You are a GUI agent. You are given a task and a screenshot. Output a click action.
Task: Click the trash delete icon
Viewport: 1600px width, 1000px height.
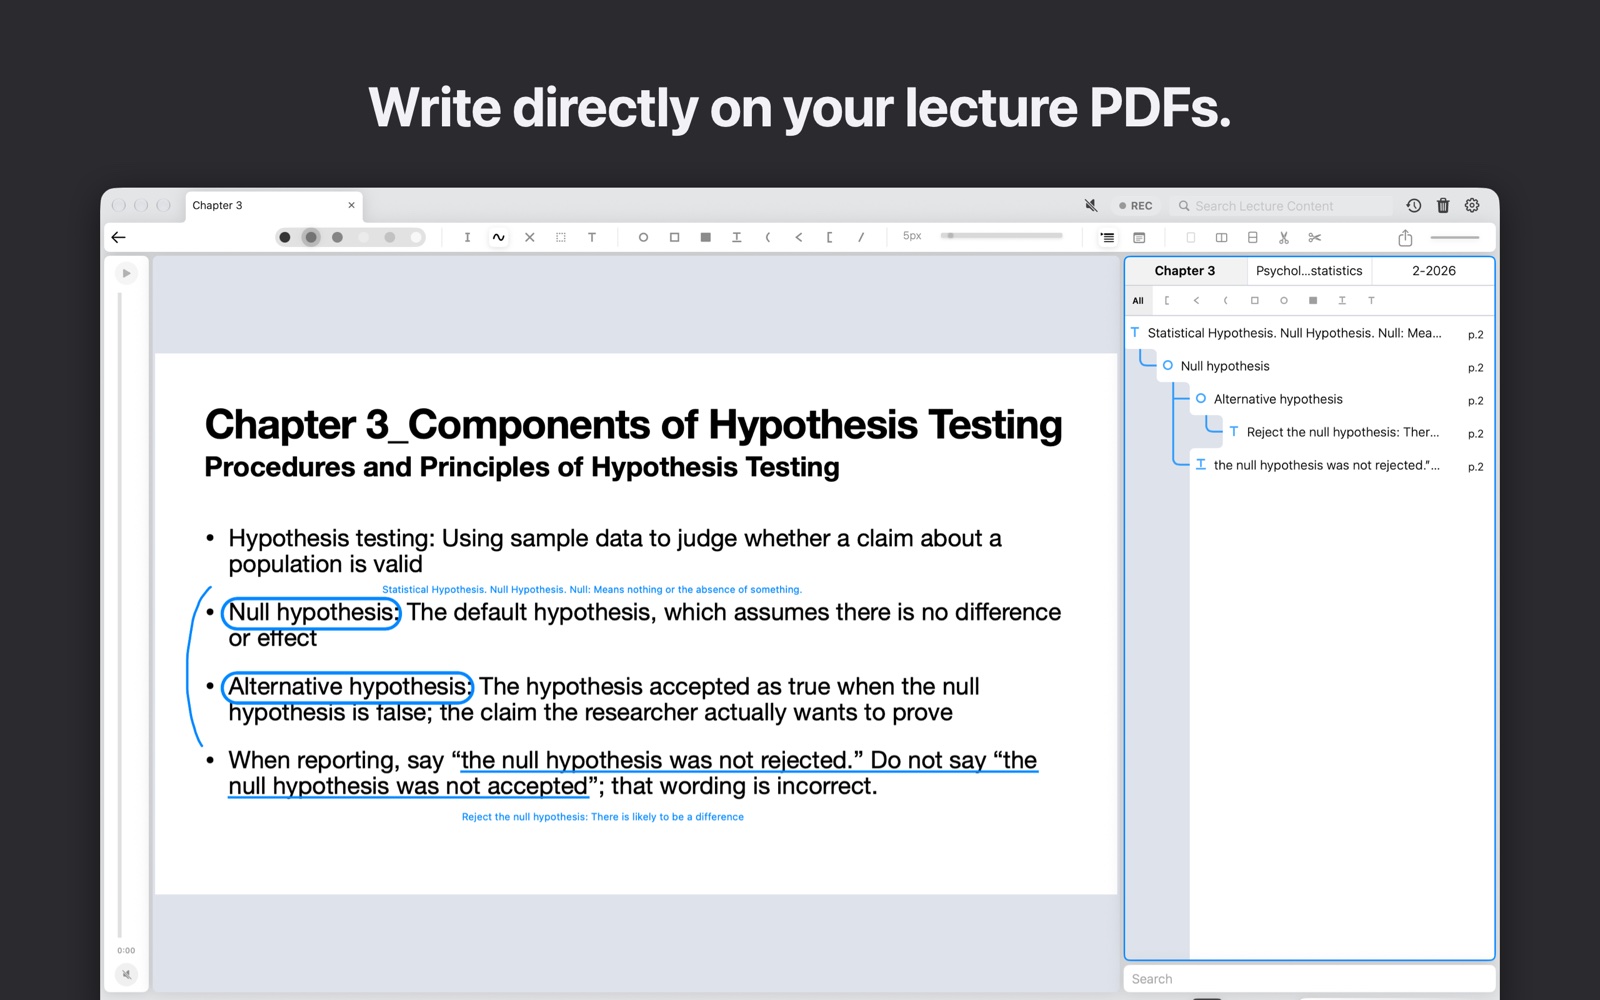(x=1443, y=205)
